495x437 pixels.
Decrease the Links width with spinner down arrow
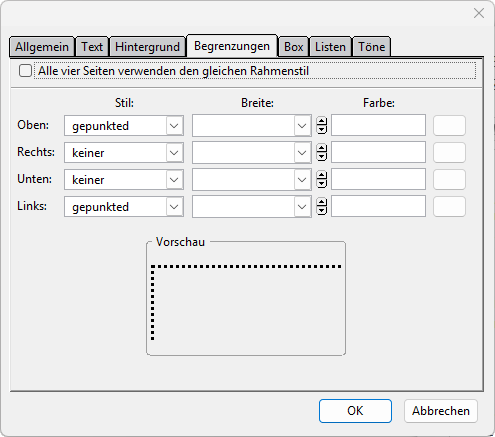[321, 211]
